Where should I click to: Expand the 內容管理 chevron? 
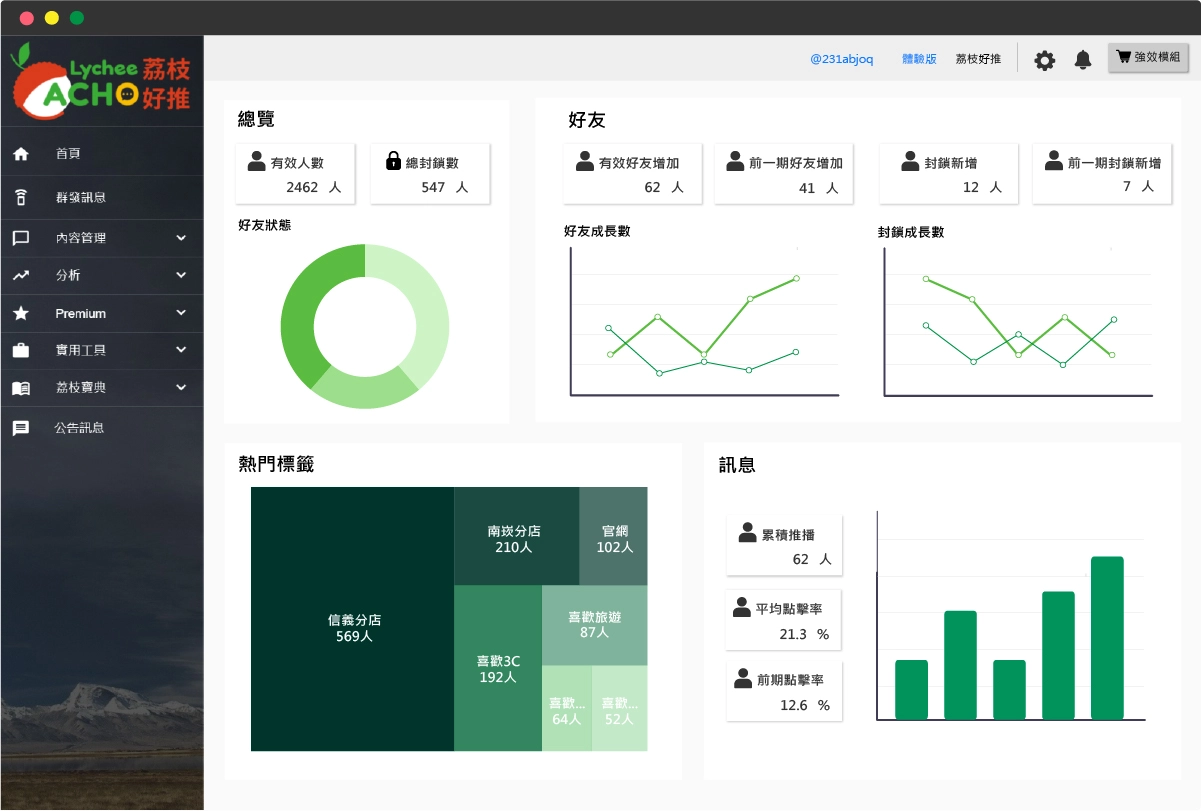(x=181, y=238)
